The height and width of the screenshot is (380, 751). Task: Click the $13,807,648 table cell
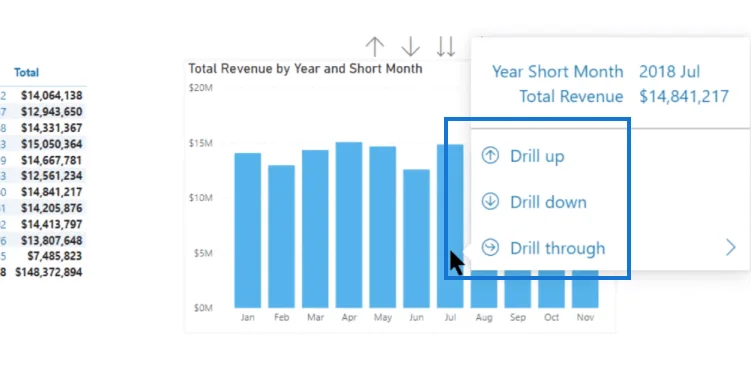(52, 240)
